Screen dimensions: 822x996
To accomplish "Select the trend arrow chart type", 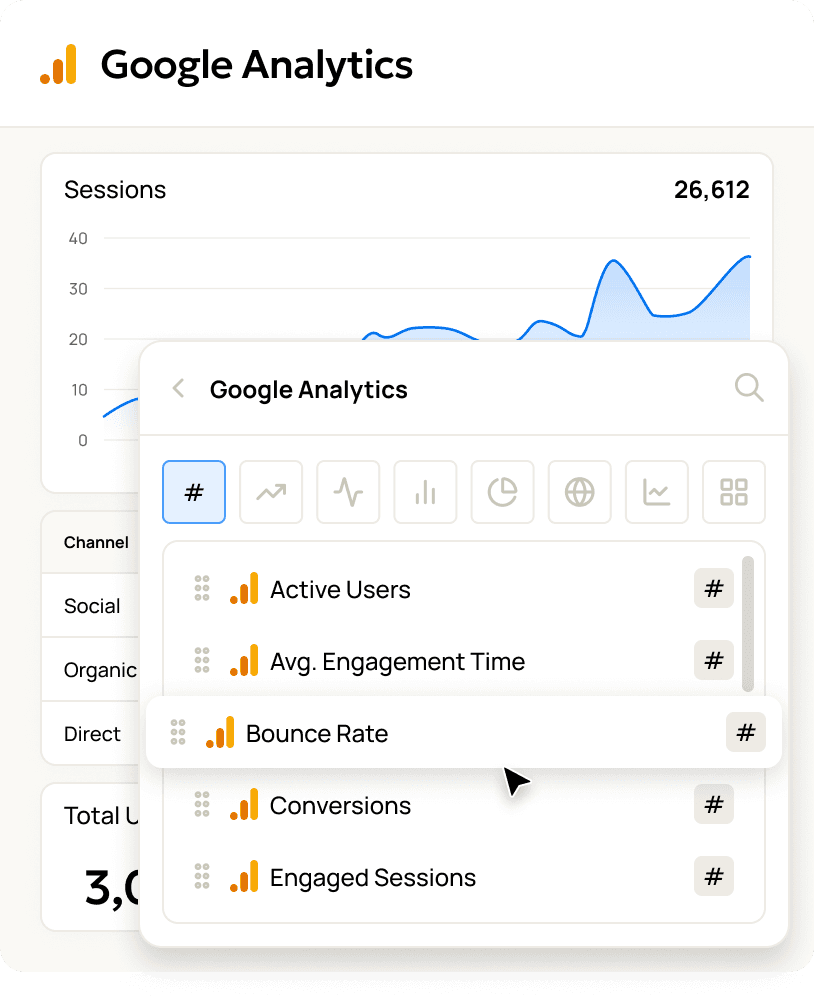I will (271, 492).
